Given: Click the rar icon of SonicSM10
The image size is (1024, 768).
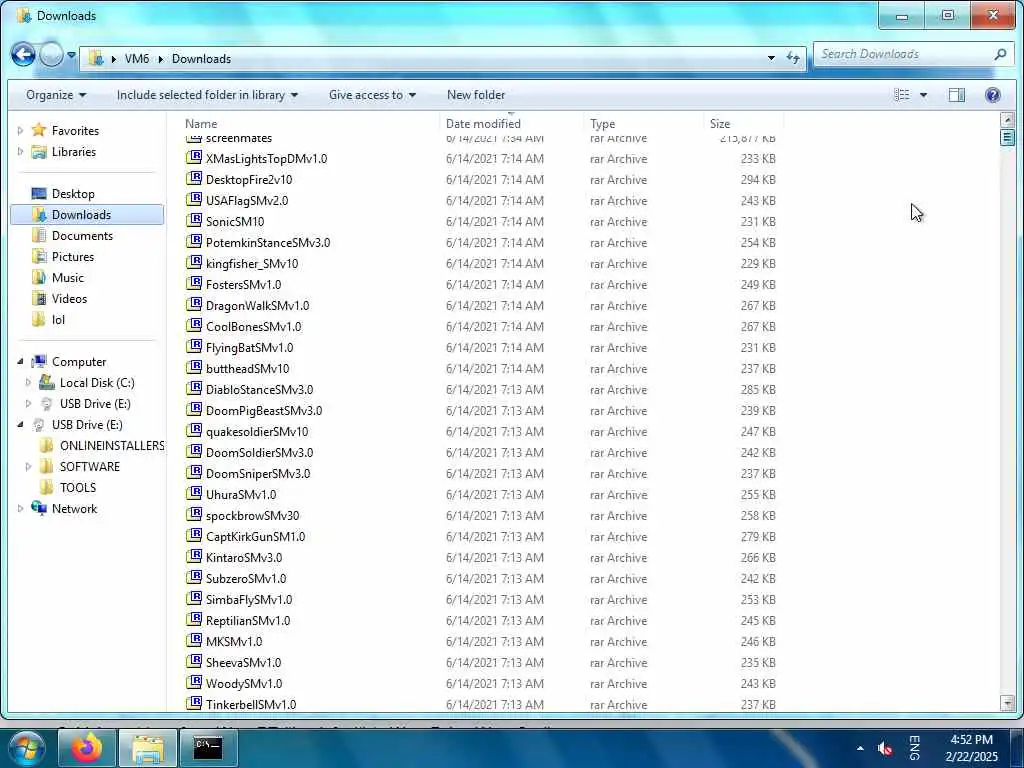Looking at the screenshot, I should point(193,221).
